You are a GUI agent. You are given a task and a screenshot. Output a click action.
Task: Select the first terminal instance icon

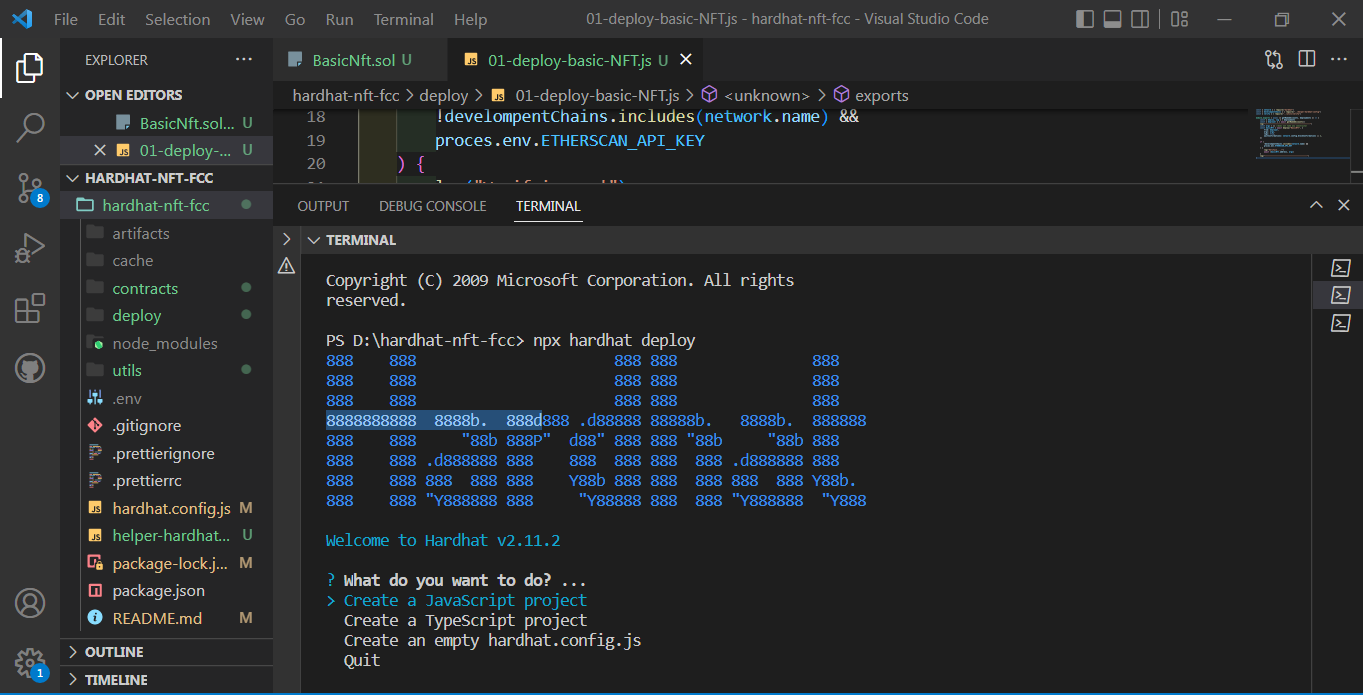point(1340,268)
